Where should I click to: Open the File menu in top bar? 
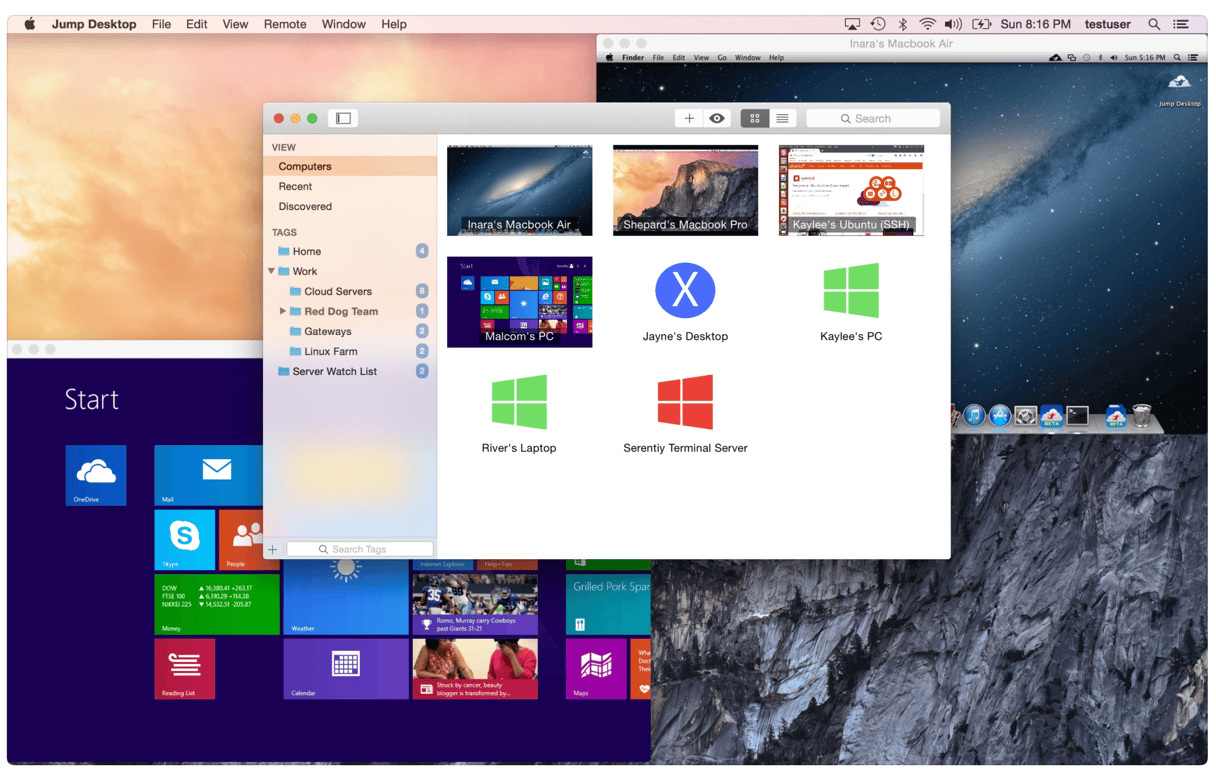pyautogui.click(x=161, y=24)
